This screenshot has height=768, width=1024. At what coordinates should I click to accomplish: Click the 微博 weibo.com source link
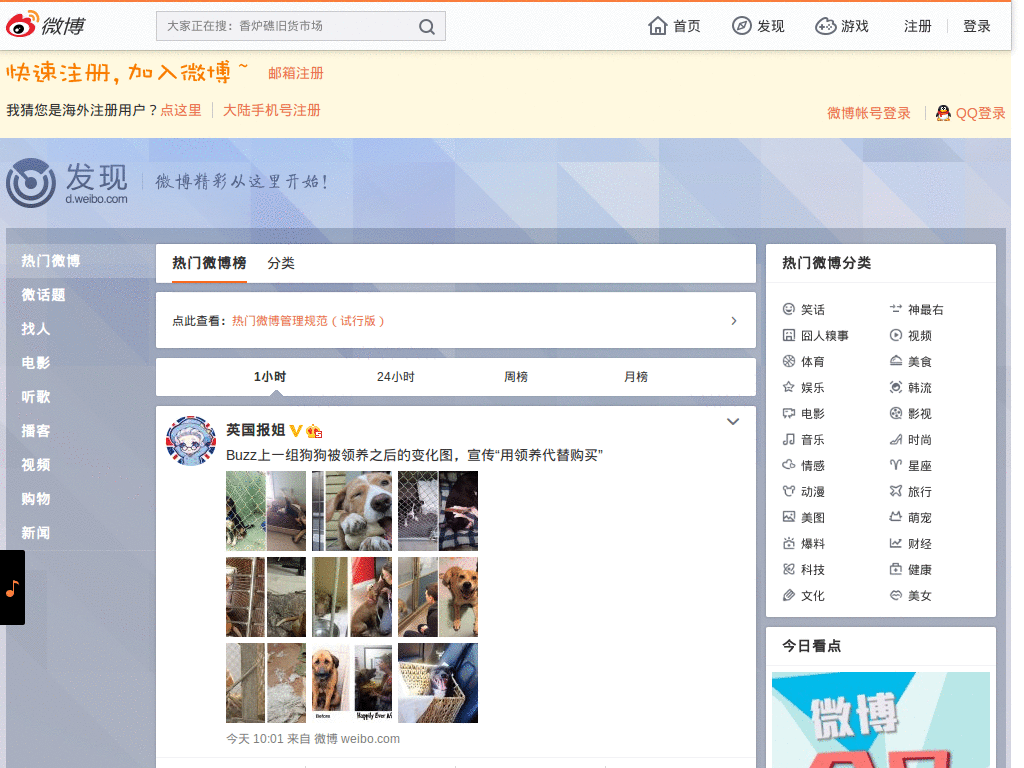357,739
